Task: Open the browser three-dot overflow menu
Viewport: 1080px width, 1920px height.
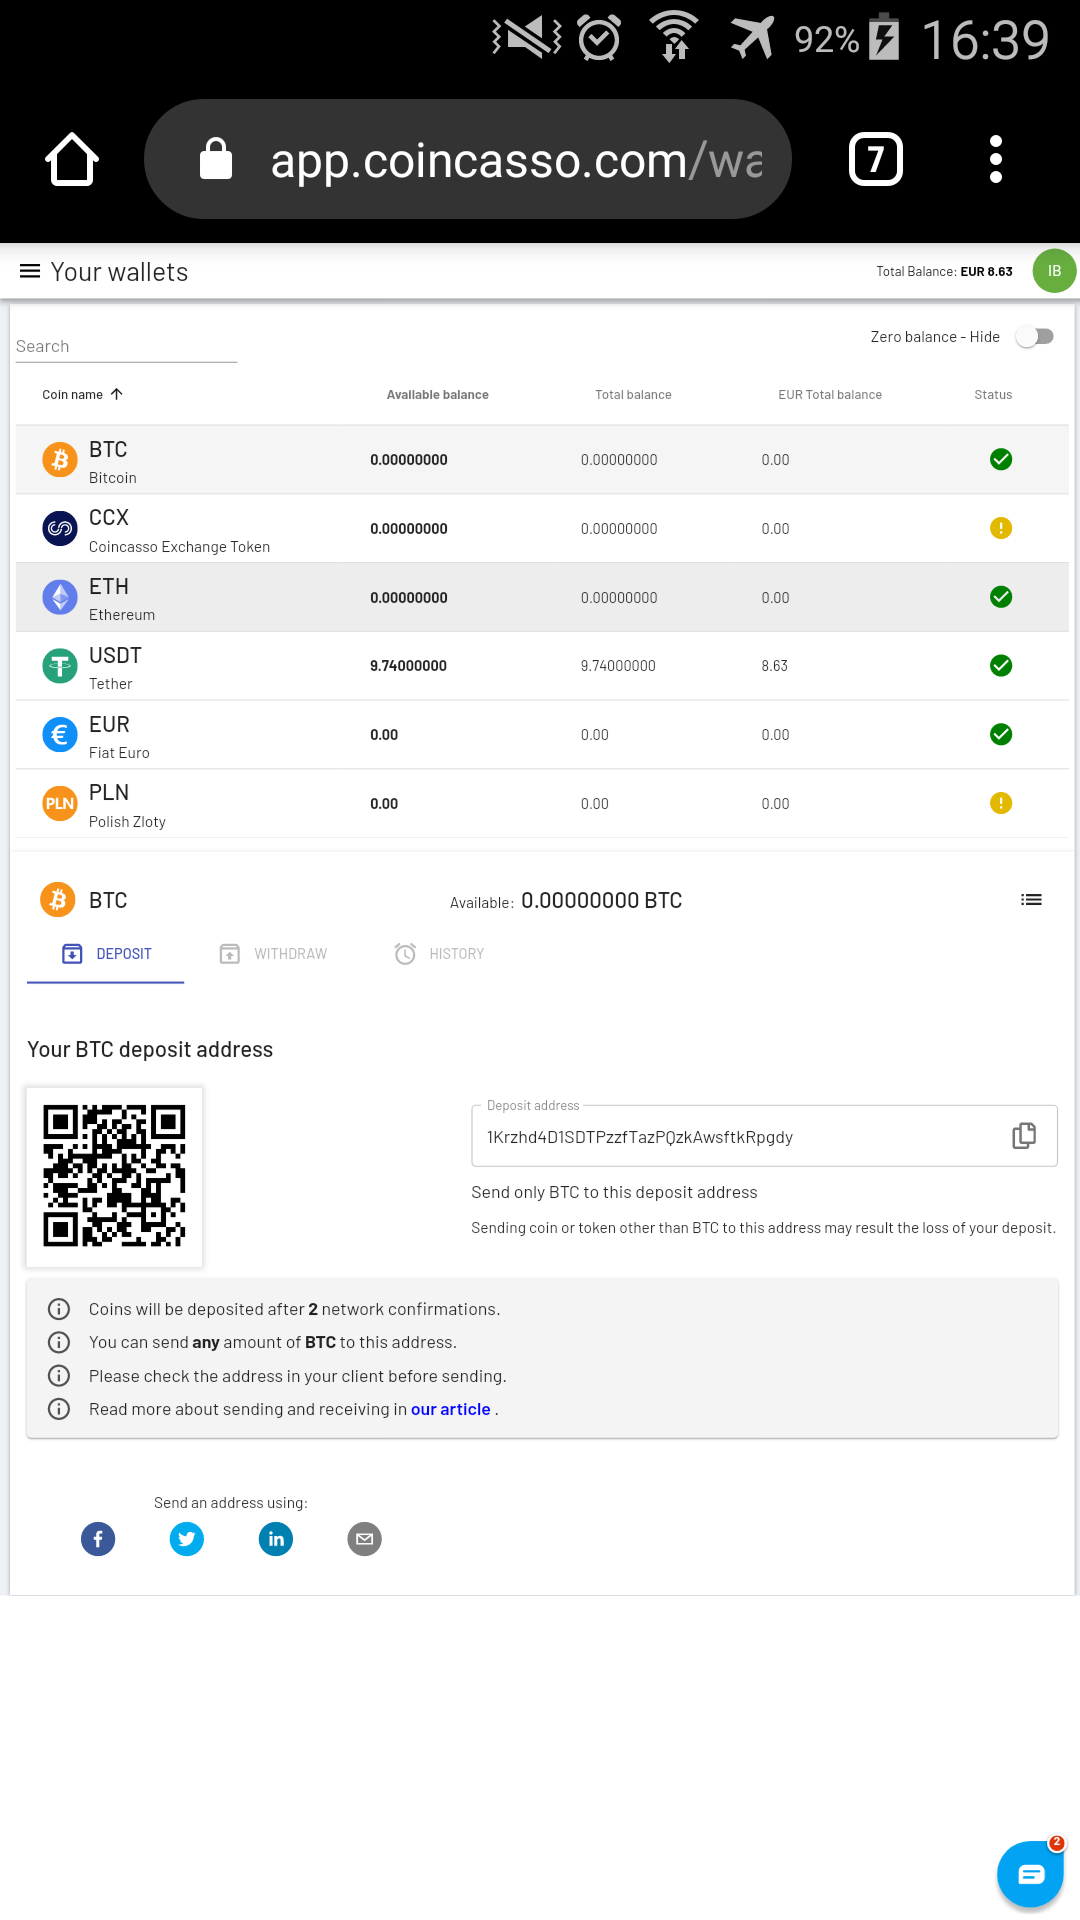Action: [x=995, y=159]
